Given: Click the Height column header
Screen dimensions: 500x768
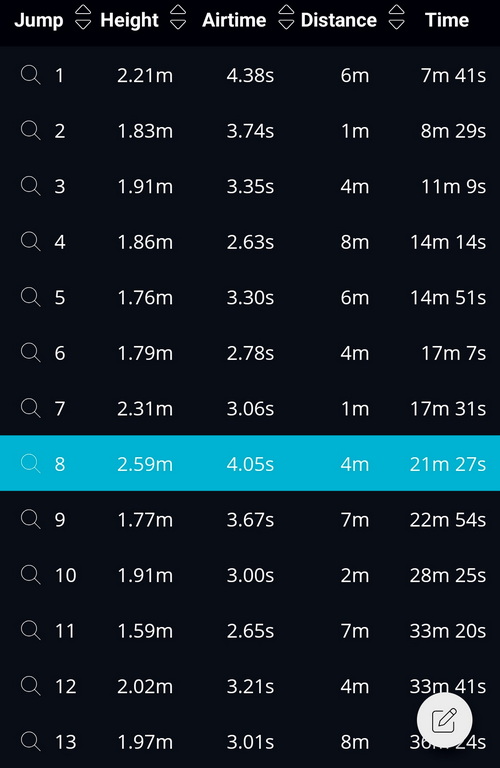Looking at the screenshot, I should 129,20.
